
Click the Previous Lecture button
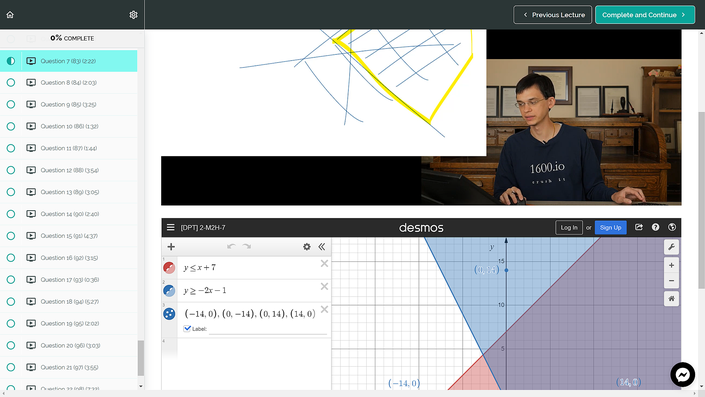click(553, 15)
